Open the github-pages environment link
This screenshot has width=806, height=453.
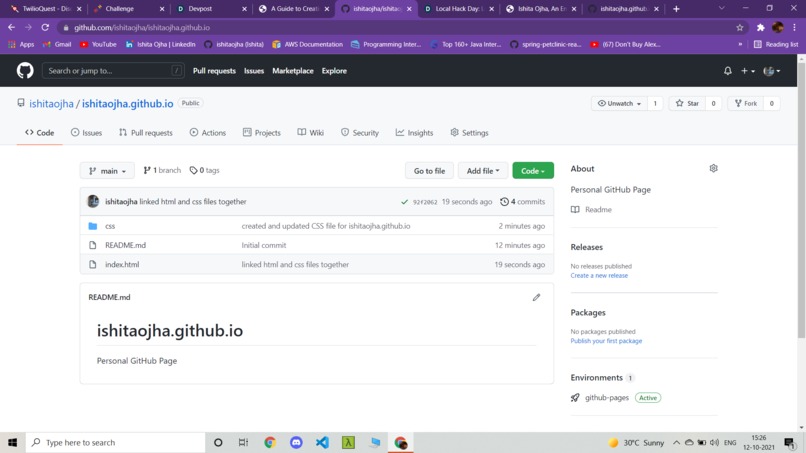607,397
